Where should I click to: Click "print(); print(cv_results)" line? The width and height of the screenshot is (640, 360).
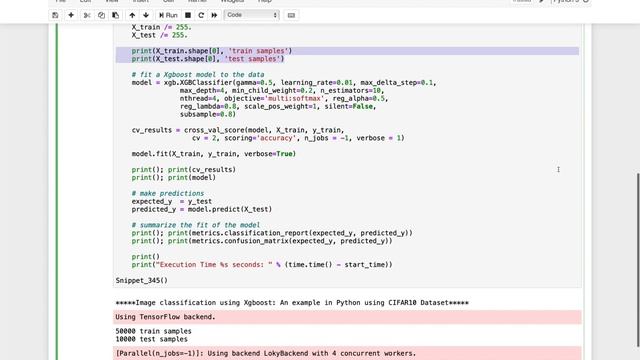(x=184, y=169)
